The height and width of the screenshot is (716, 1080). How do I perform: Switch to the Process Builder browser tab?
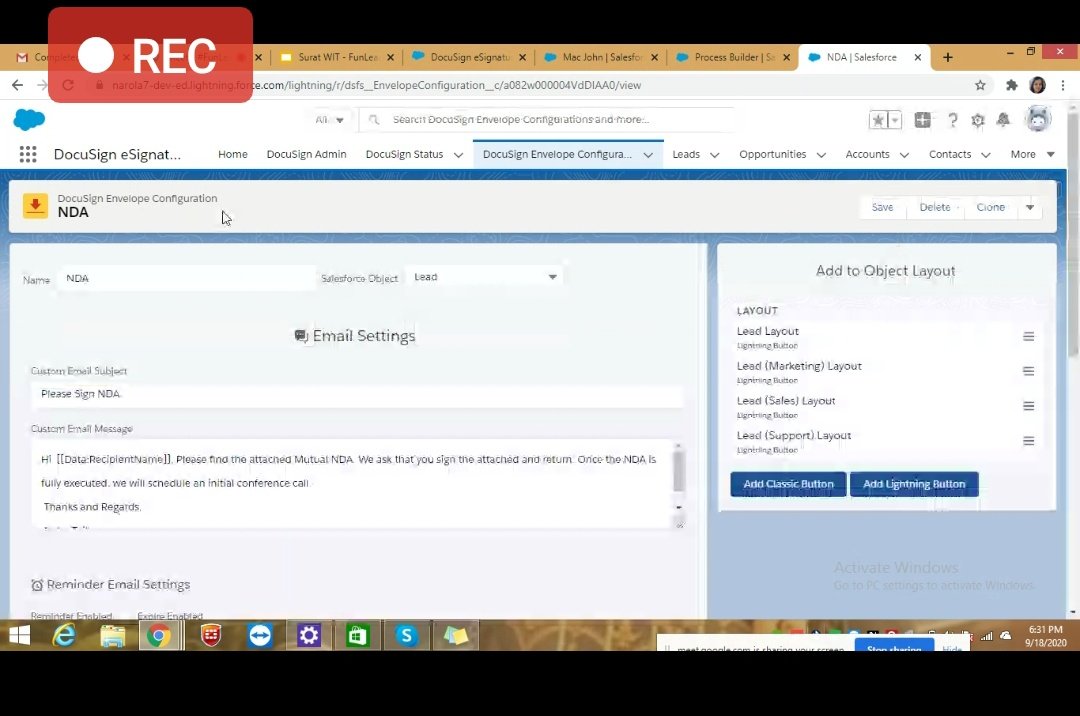(x=734, y=57)
